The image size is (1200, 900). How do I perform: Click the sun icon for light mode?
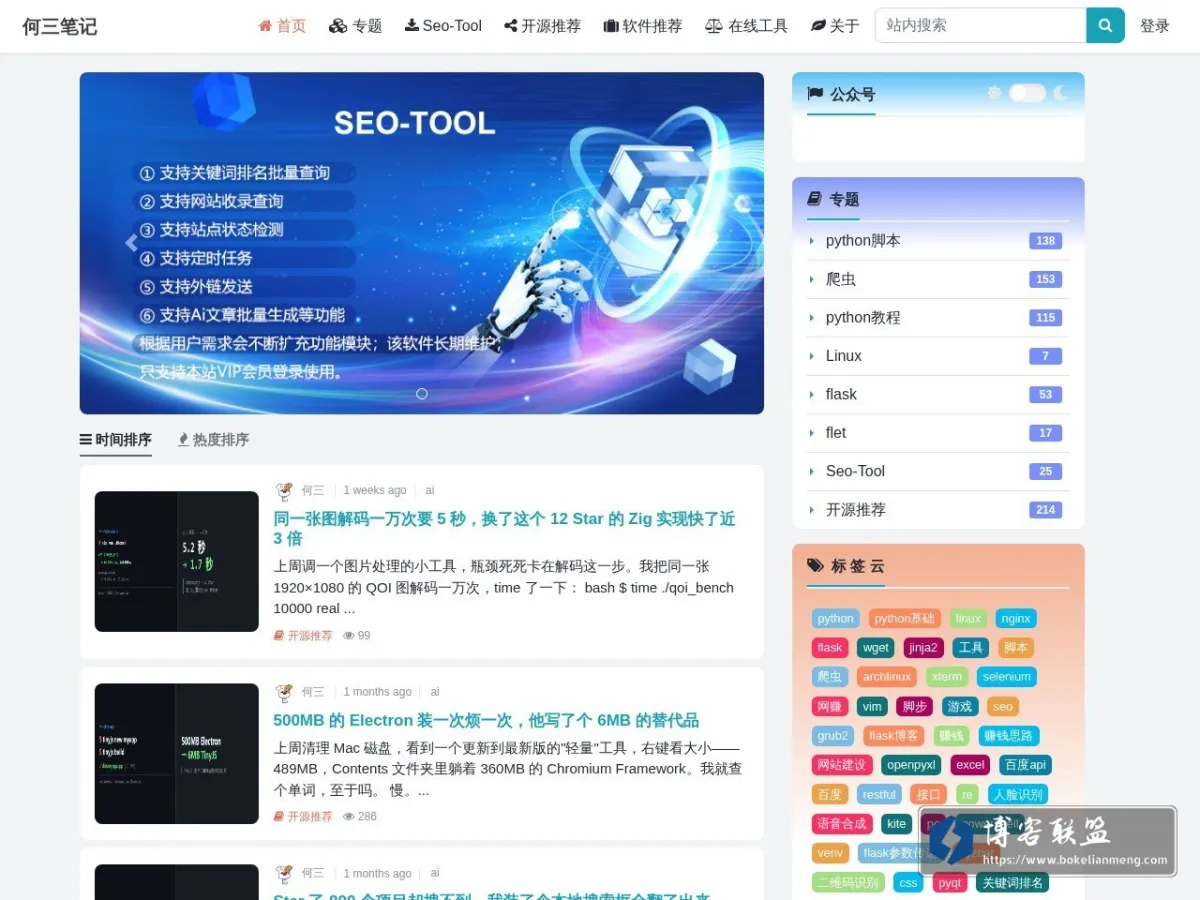point(994,93)
